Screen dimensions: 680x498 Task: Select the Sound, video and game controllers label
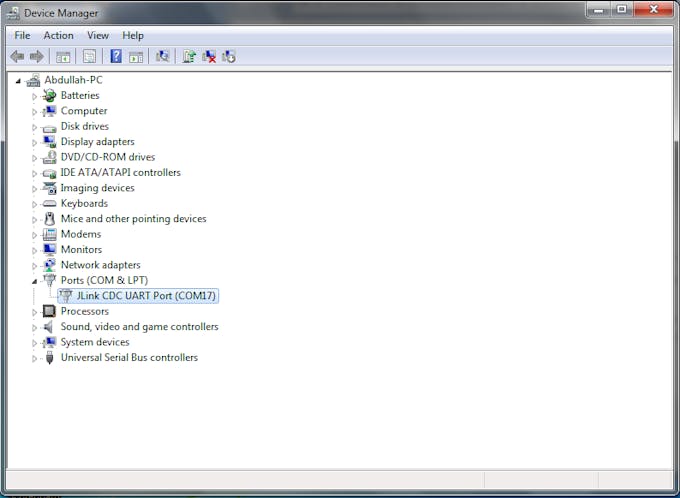pyautogui.click(x=139, y=327)
